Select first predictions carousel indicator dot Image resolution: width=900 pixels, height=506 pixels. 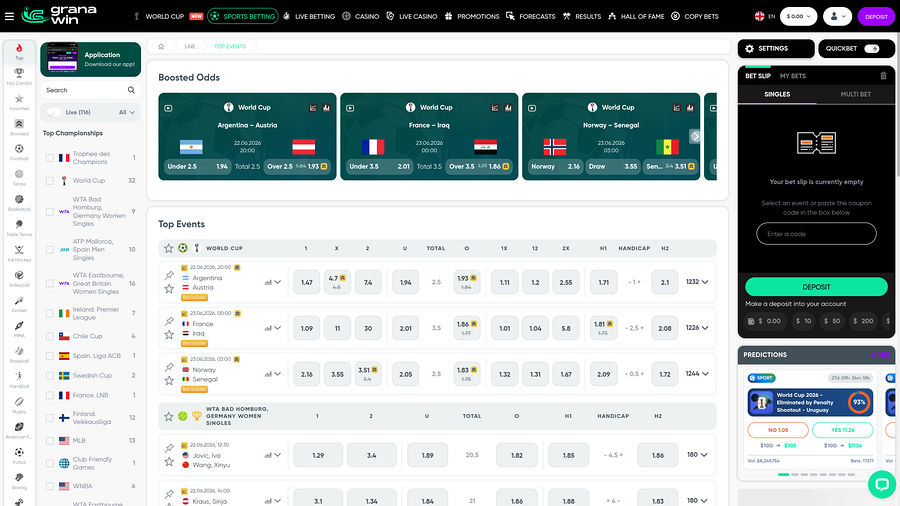(x=783, y=474)
